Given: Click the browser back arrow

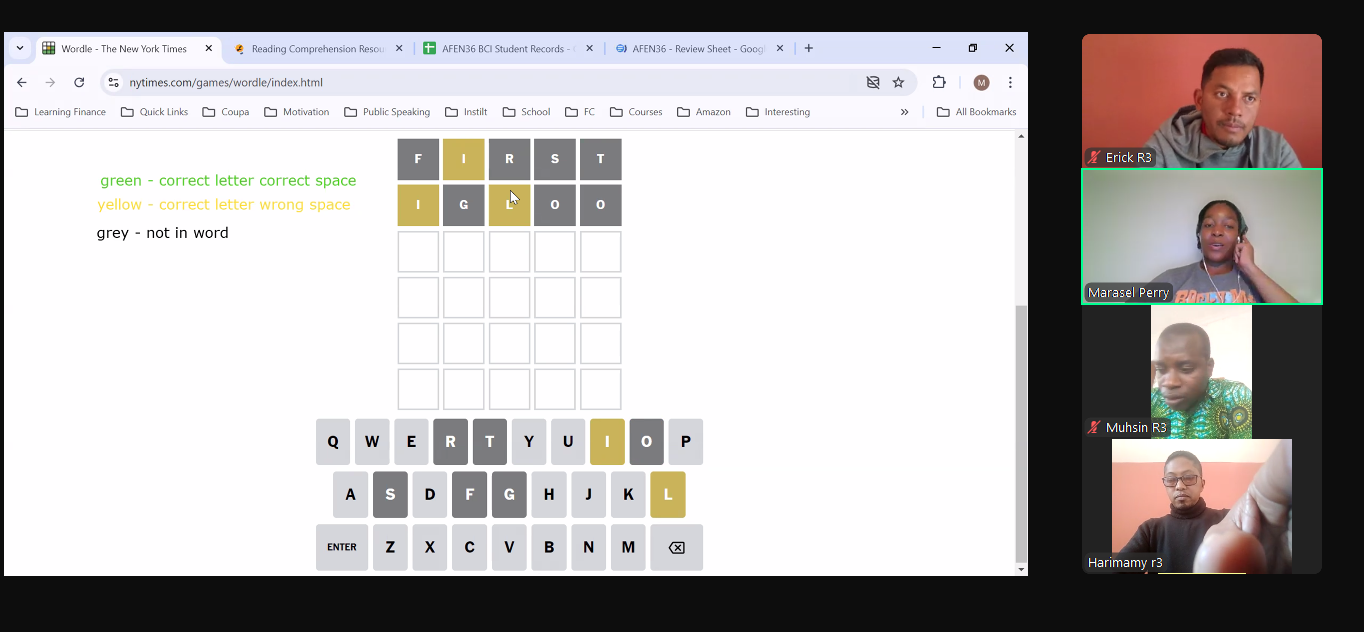Looking at the screenshot, I should pos(22,82).
